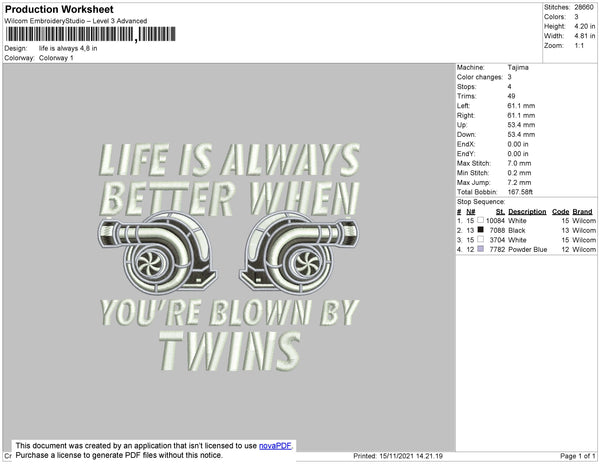Click the stitch count 7782 in stop 4

(x=497, y=249)
